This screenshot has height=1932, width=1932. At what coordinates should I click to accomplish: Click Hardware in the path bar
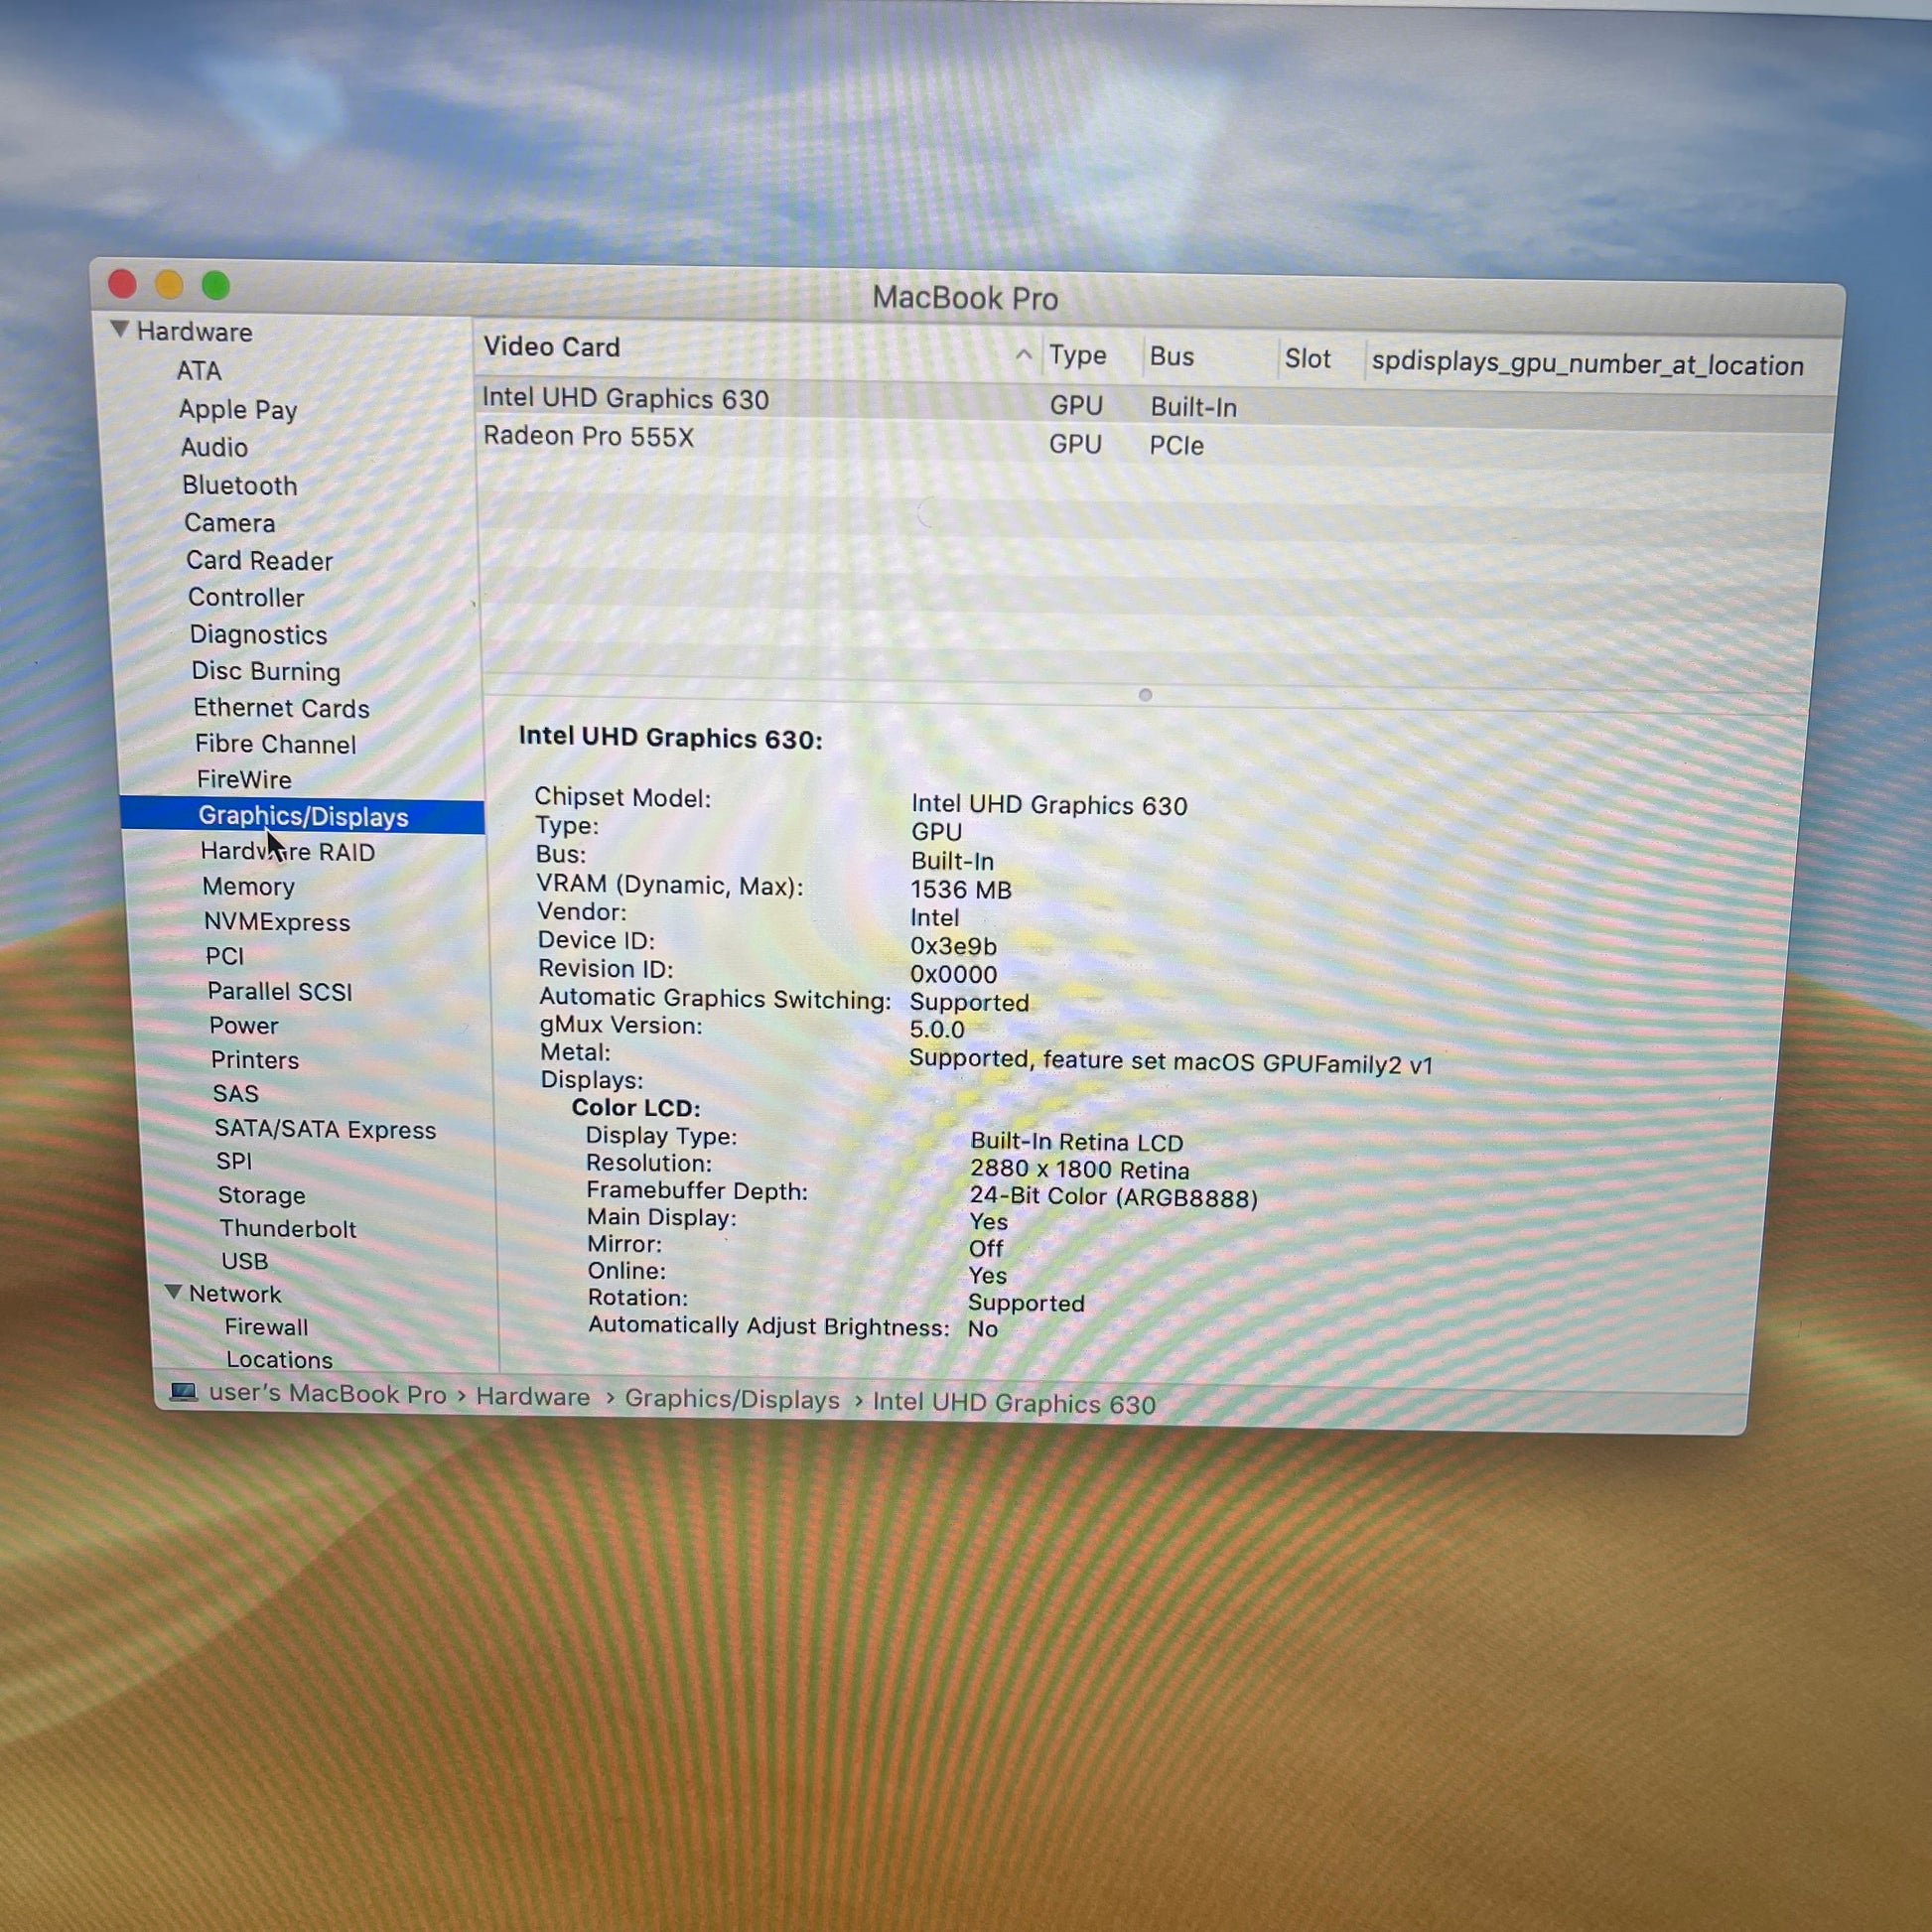[x=532, y=1397]
